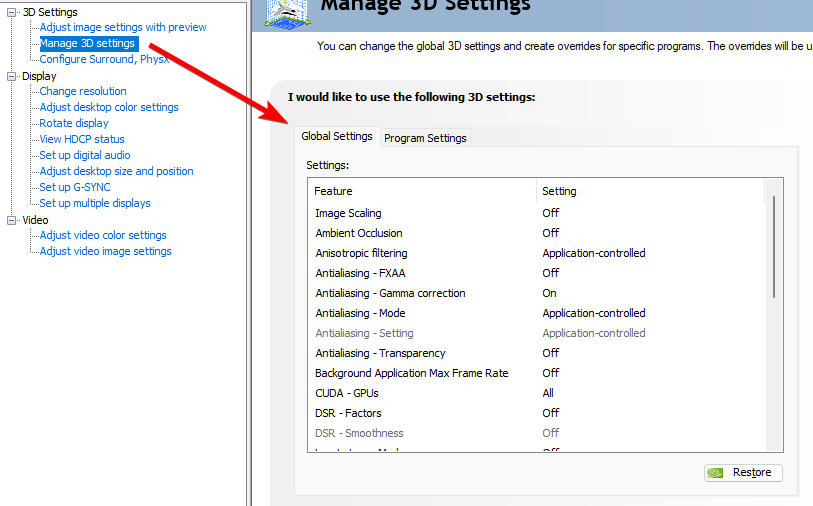This screenshot has width=813, height=506.
Task: Select the Antialiasing - FXAA row
Action: pos(536,273)
